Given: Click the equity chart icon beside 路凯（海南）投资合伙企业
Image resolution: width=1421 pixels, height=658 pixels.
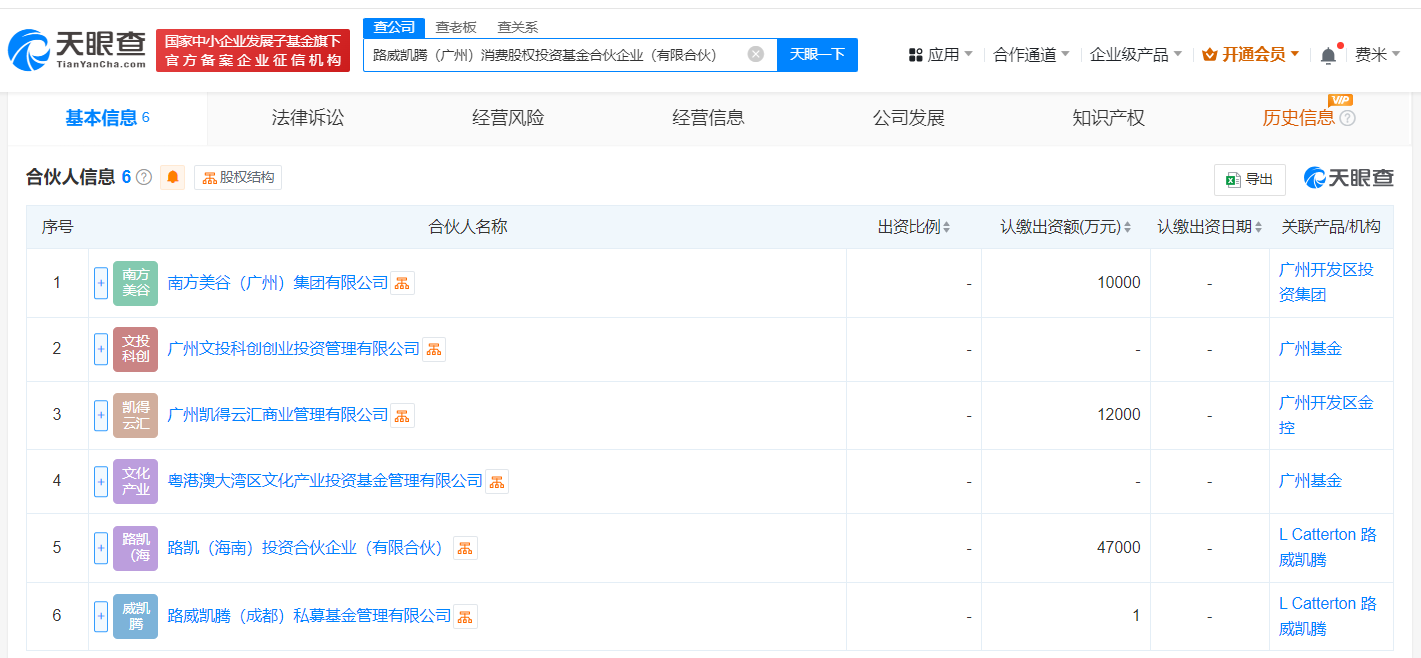Looking at the screenshot, I should pyautogui.click(x=465, y=547).
